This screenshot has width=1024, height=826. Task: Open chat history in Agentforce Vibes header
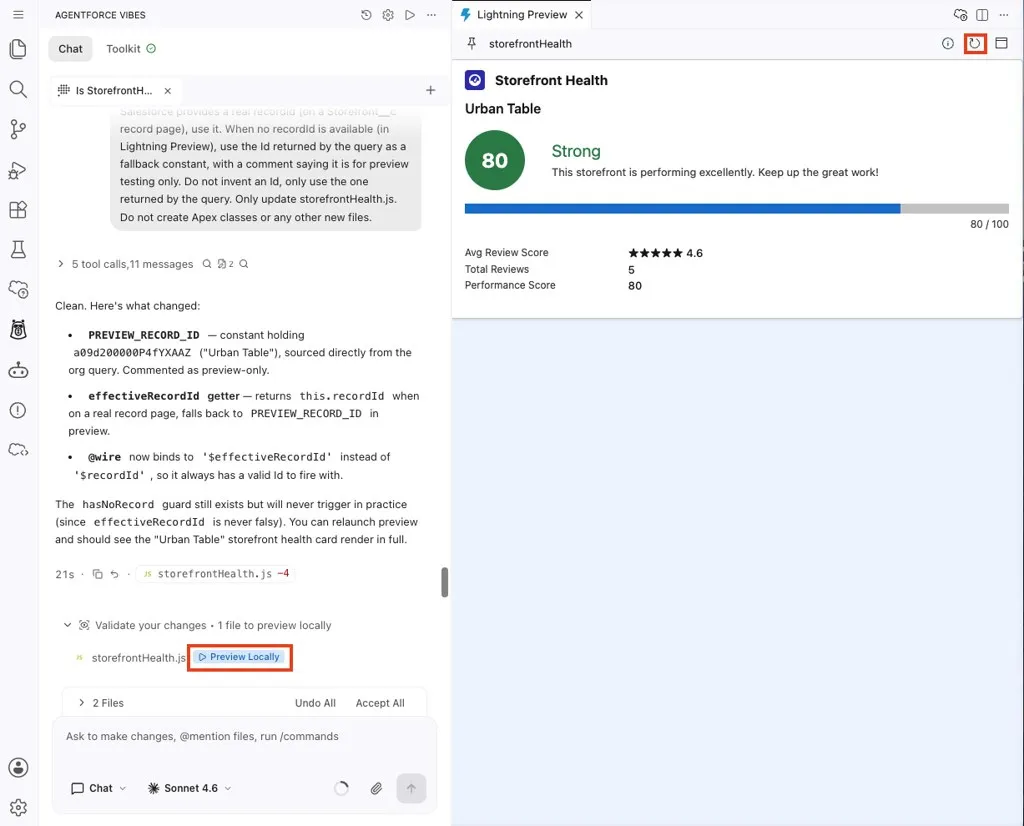pos(366,14)
